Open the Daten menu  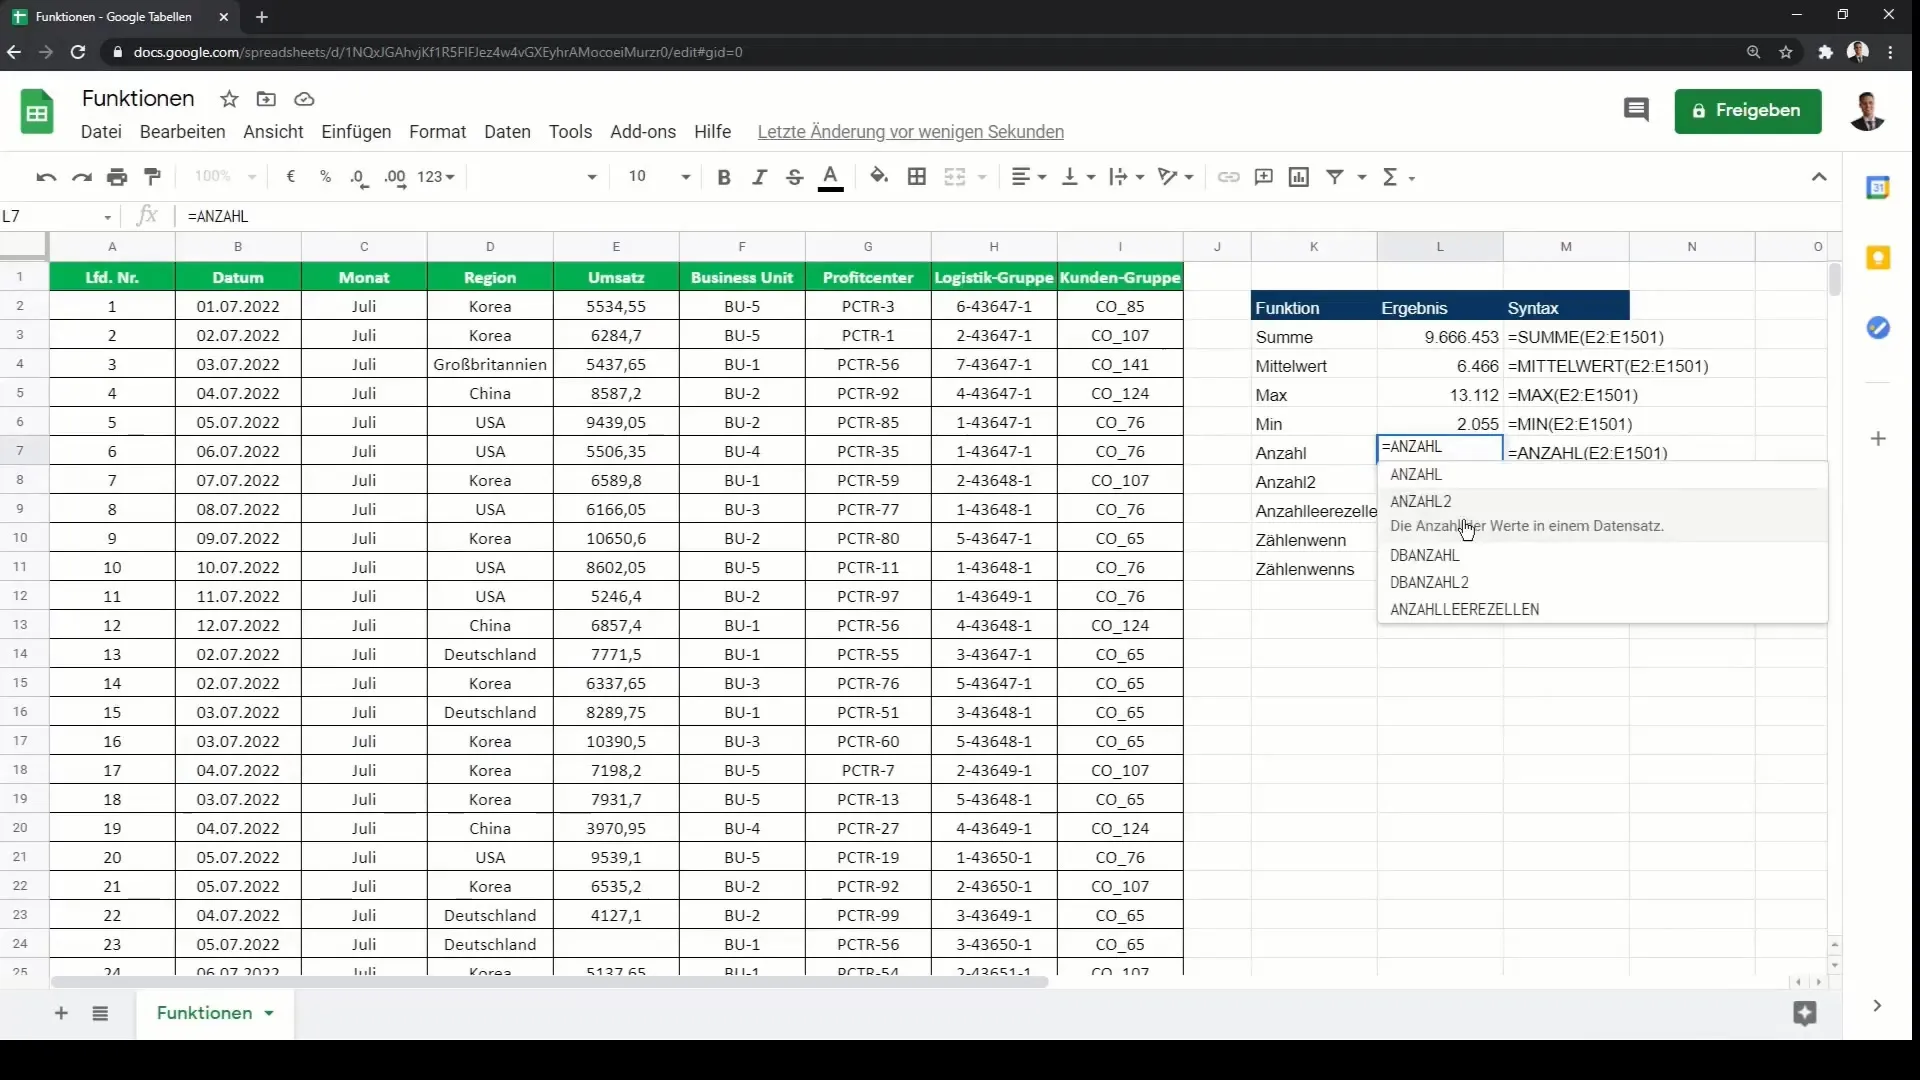507,132
